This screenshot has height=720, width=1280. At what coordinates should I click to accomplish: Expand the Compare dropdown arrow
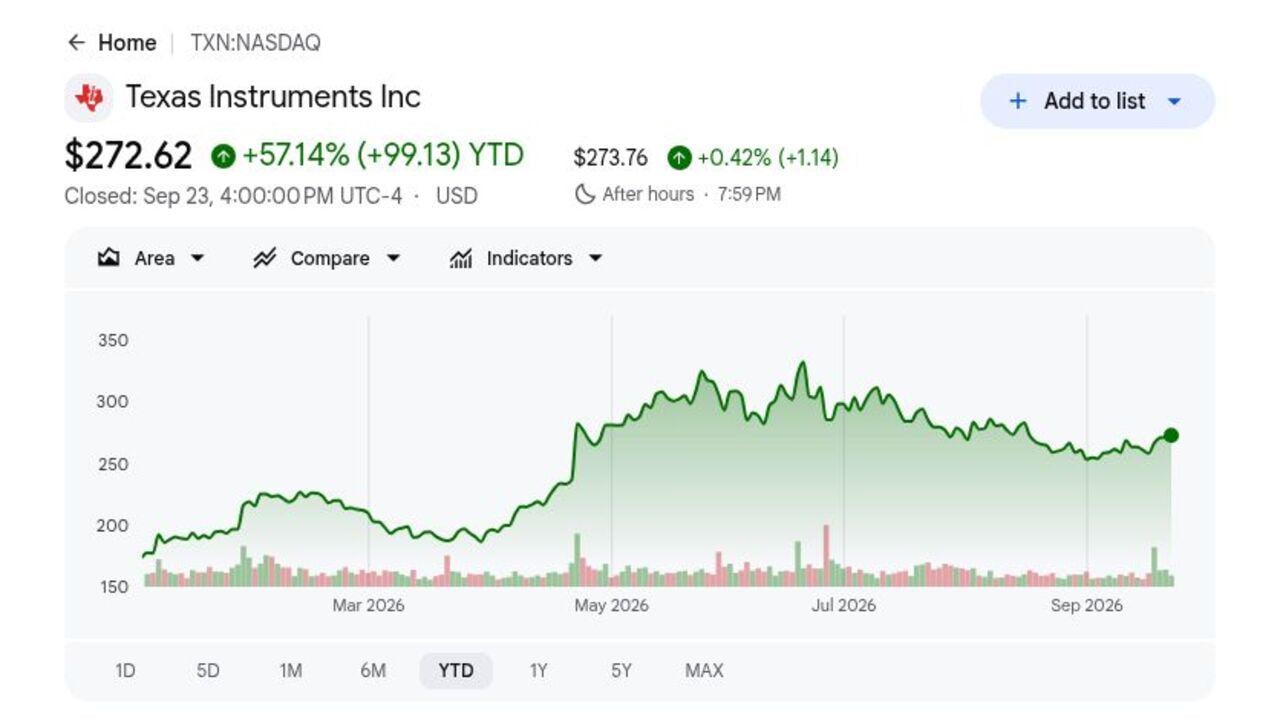point(393,258)
